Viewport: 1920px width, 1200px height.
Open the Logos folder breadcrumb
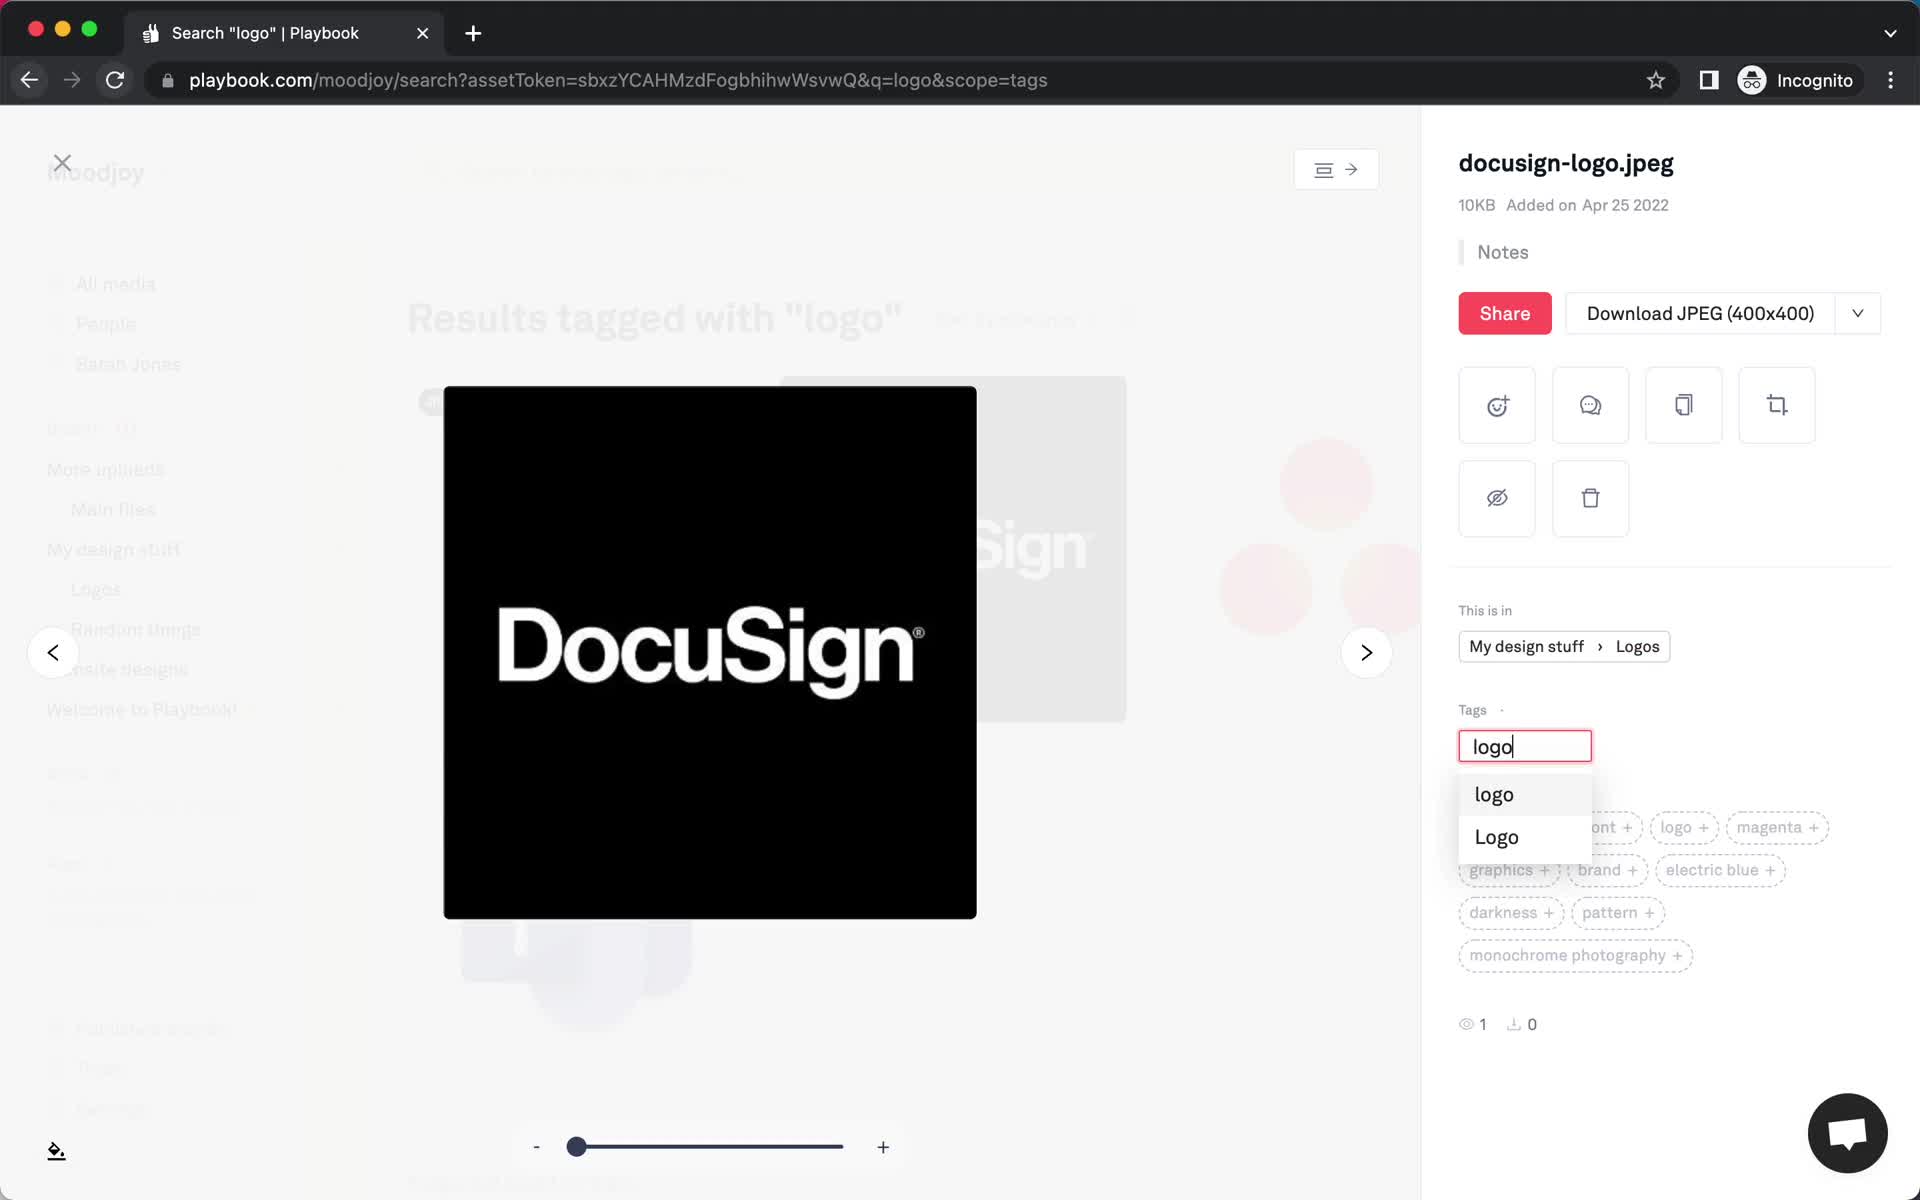1637,646
